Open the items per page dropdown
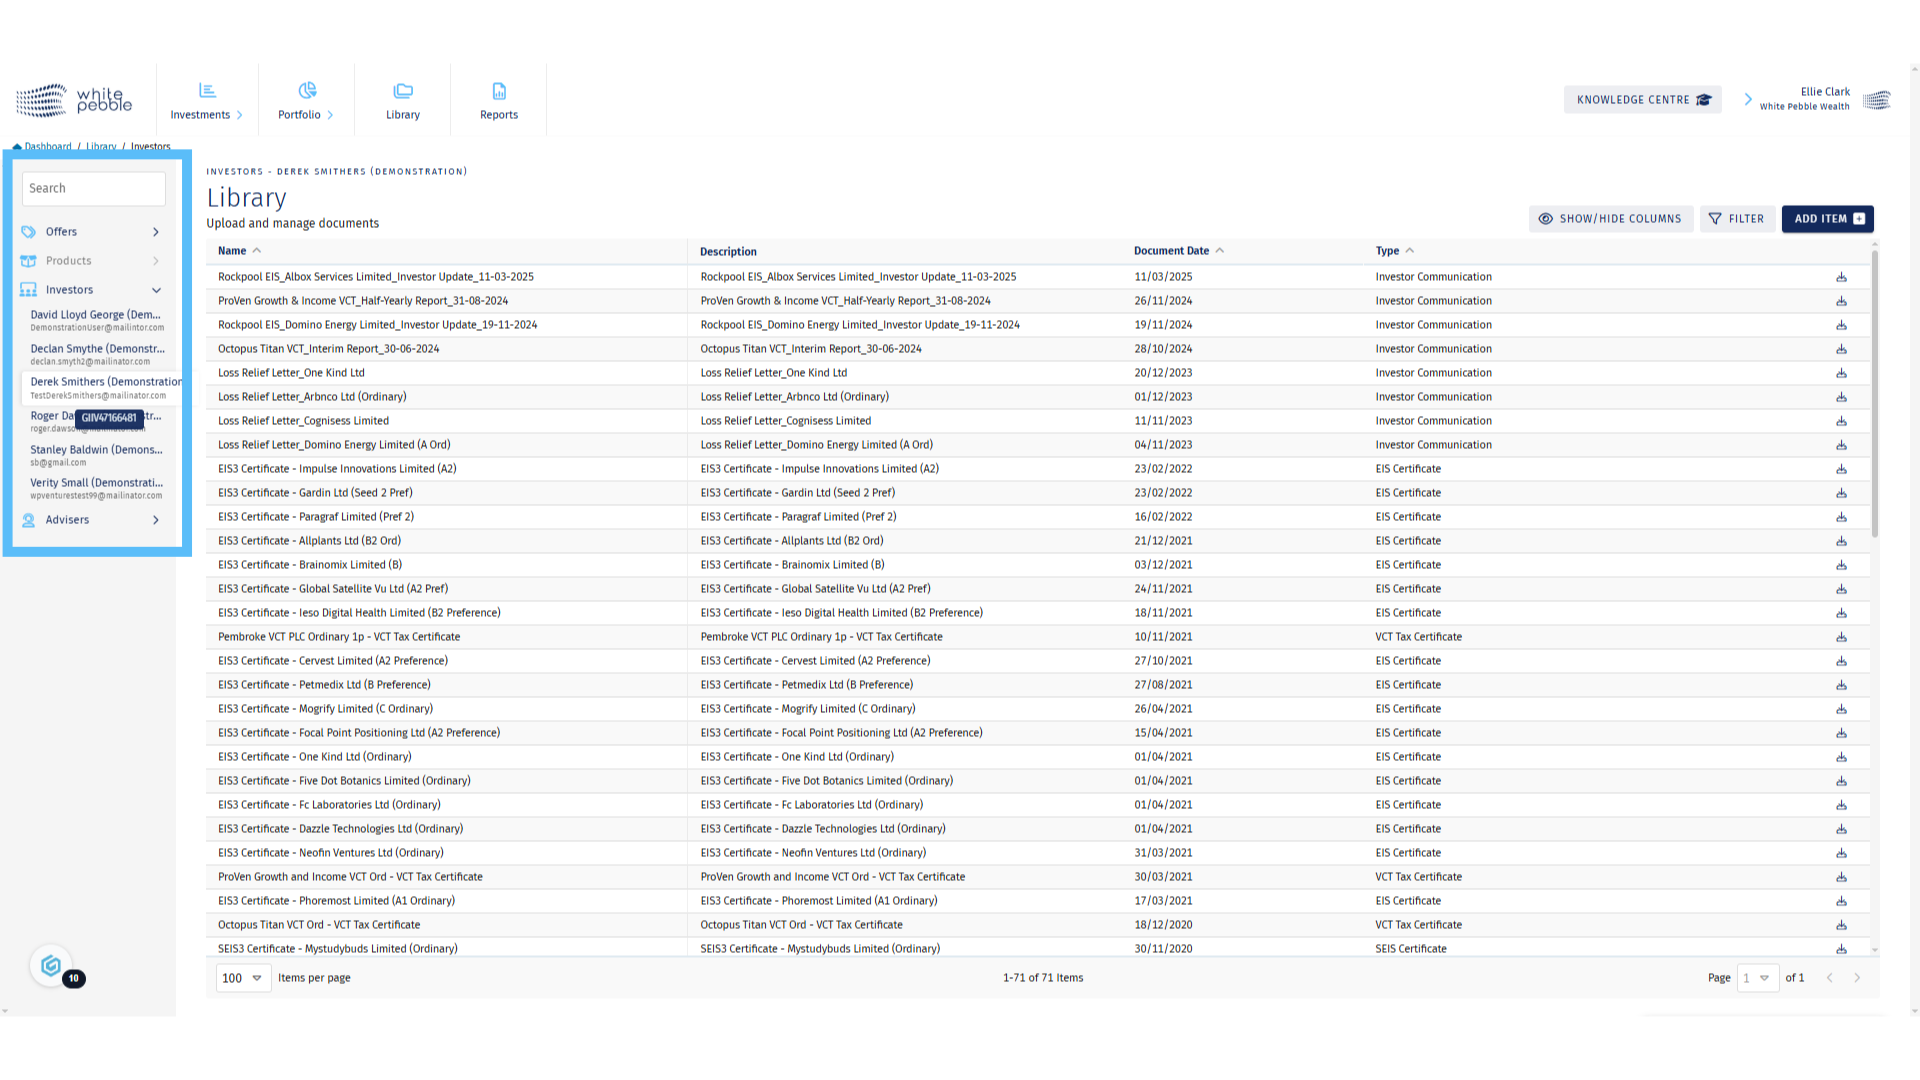The height and width of the screenshot is (1080, 1920). (243, 978)
